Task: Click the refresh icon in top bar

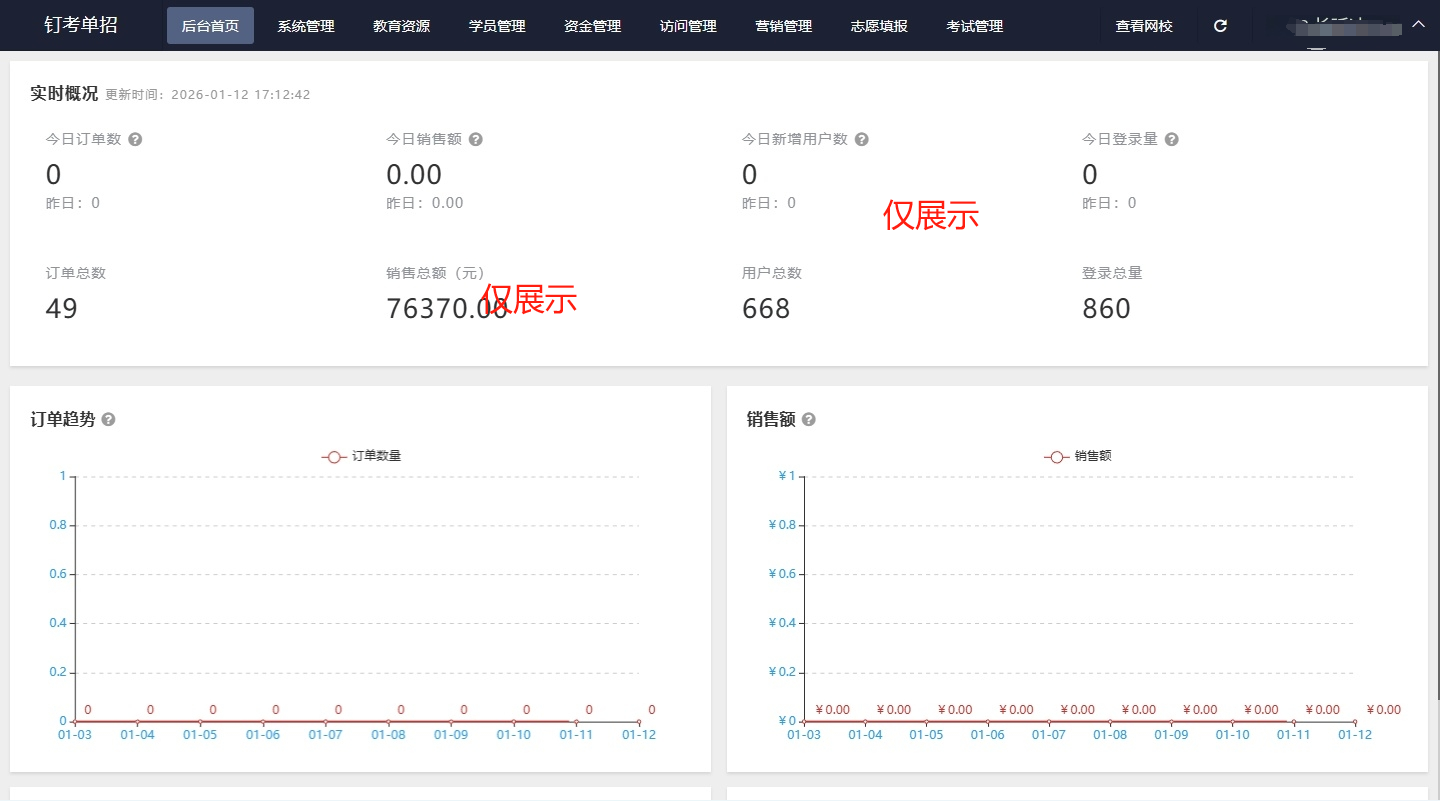Action: click(x=1220, y=26)
